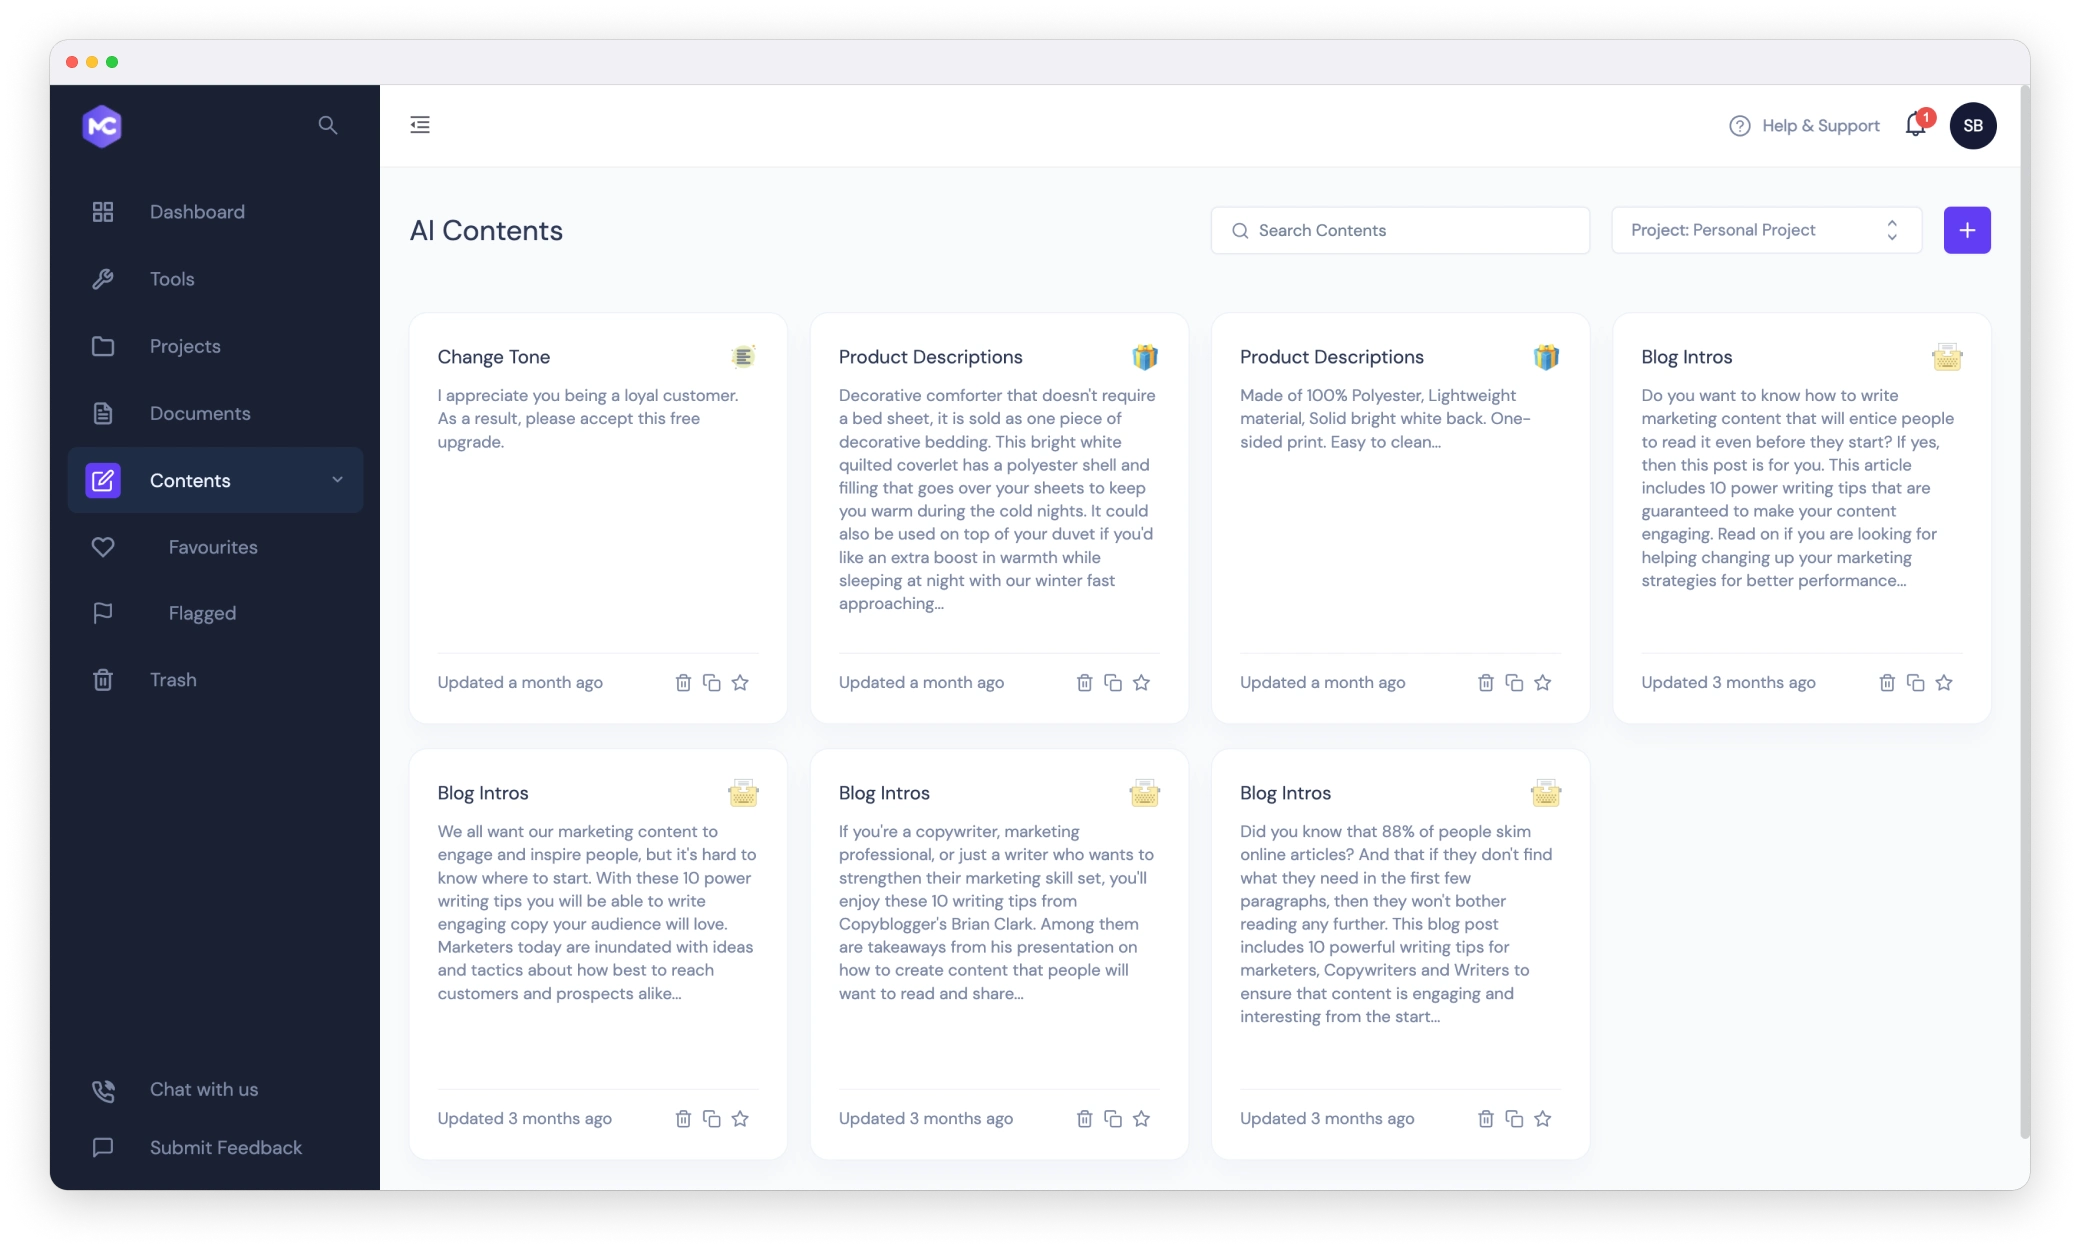Favourite the top-row Blog Intros card
This screenshot has width=2080, height=1250.
[x=1944, y=683]
